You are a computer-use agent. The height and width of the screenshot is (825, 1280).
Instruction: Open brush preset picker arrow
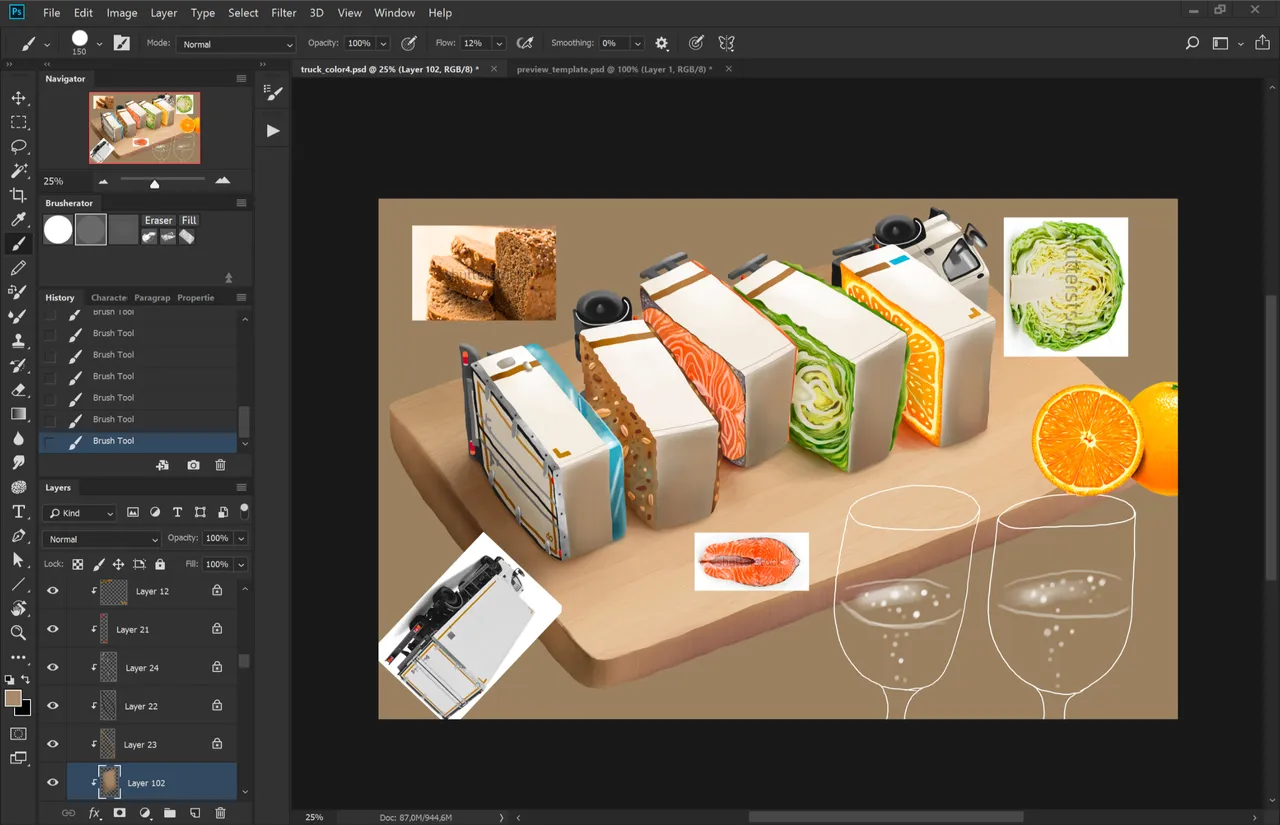point(99,44)
